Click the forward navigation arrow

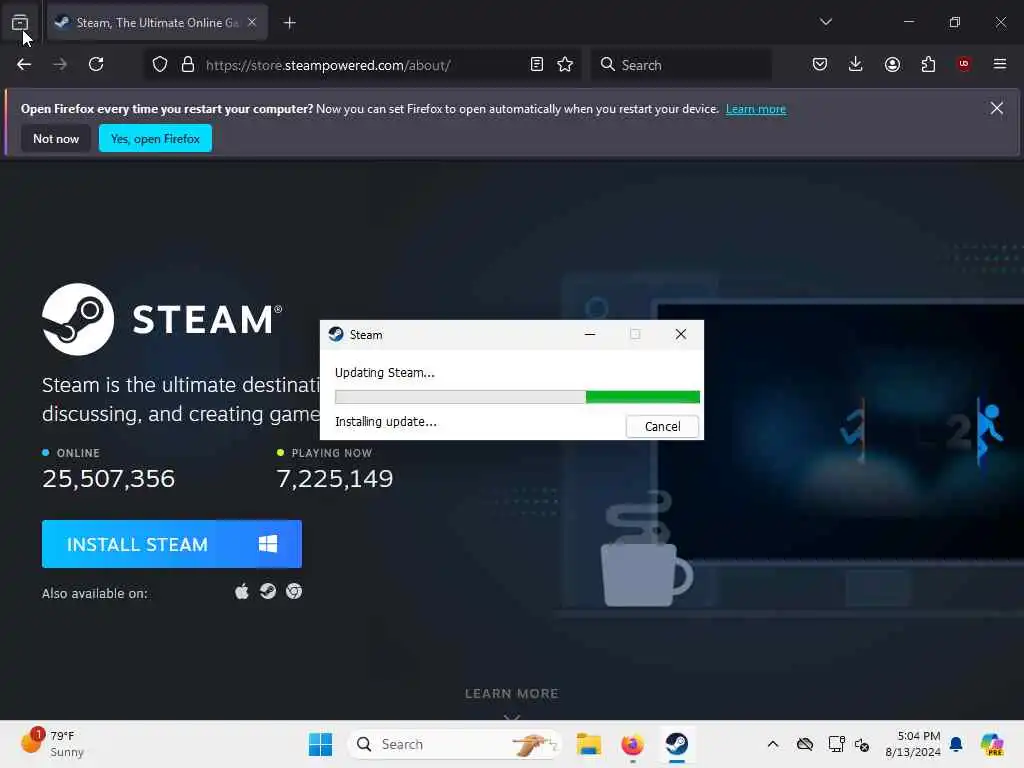tap(60, 65)
